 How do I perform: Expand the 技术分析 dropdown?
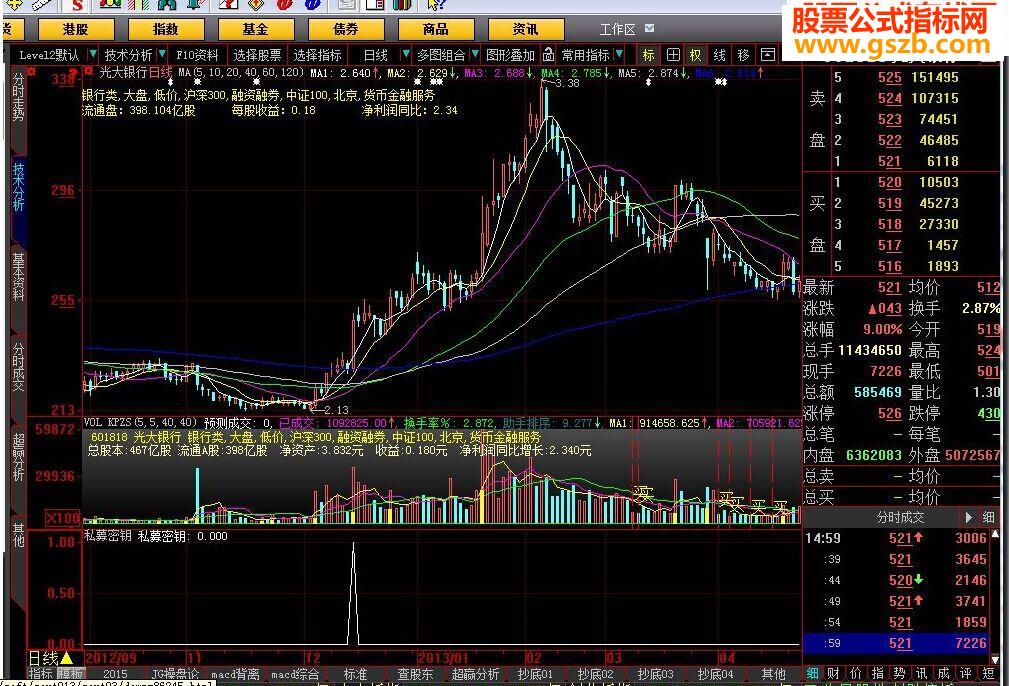click(x=164, y=55)
